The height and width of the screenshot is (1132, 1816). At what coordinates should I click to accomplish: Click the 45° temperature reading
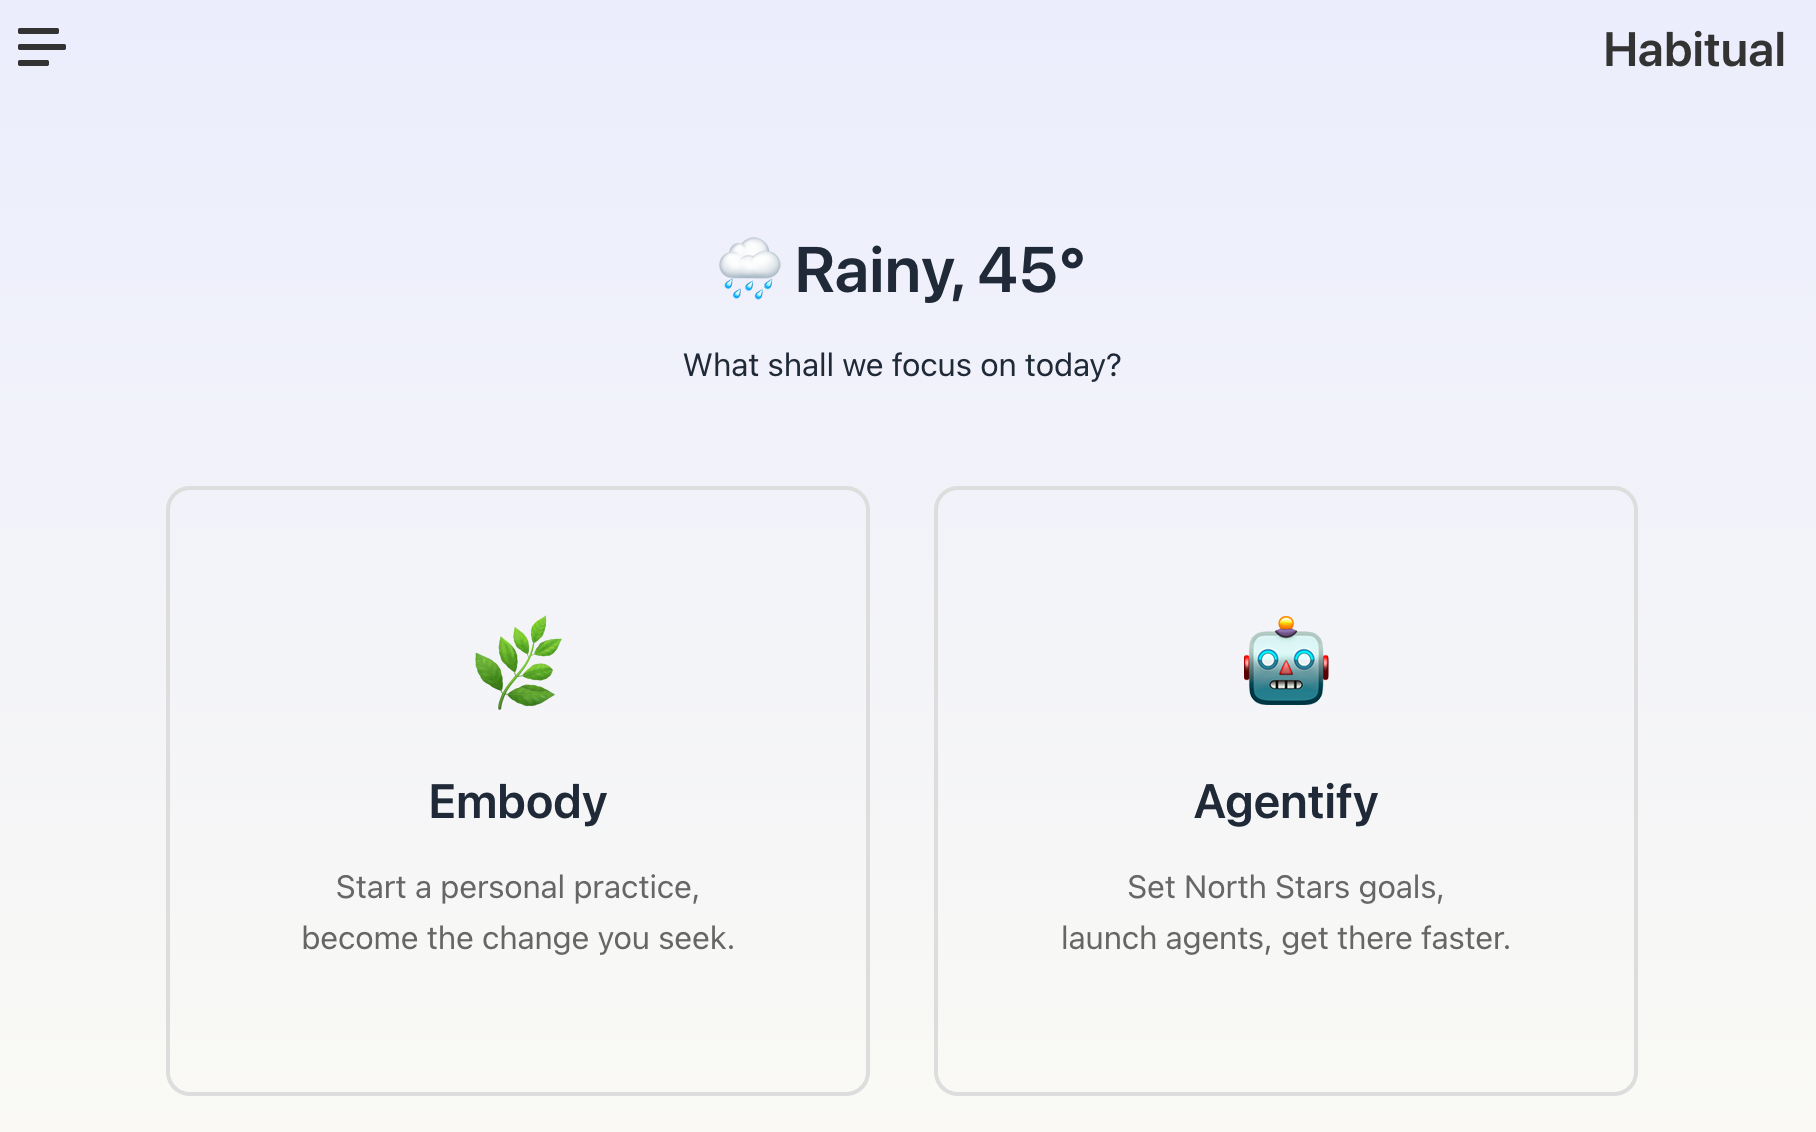click(1031, 270)
